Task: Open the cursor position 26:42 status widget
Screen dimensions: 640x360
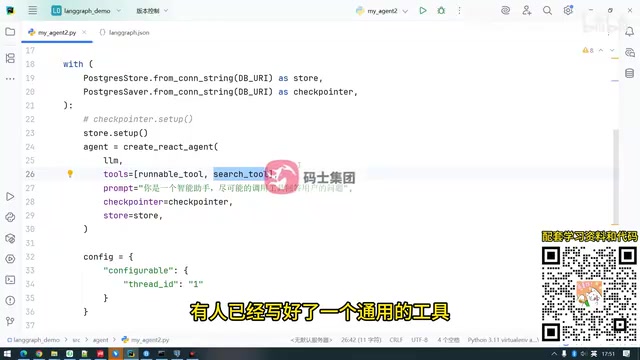Action: [x=361, y=340]
